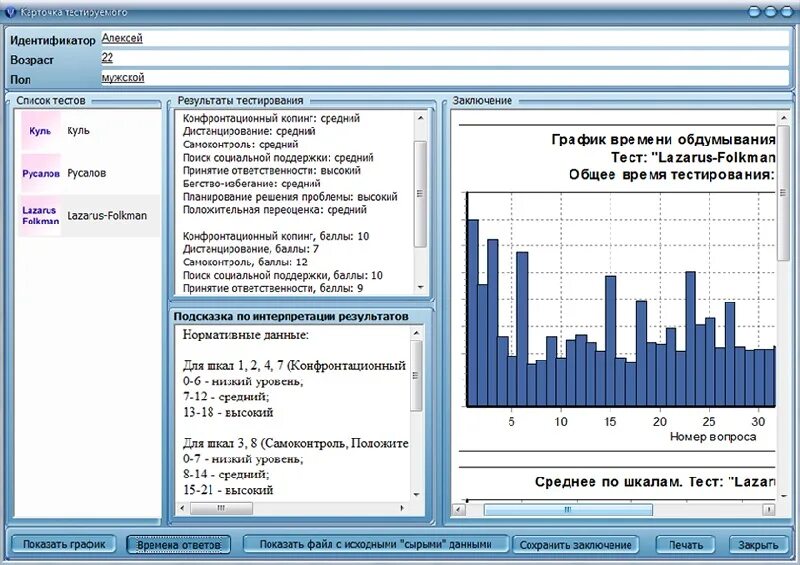The width and height of the screenshot is (800, 565).
Task: Click text 'Положительная переоценка: средний'
Action: click(274, 210)
